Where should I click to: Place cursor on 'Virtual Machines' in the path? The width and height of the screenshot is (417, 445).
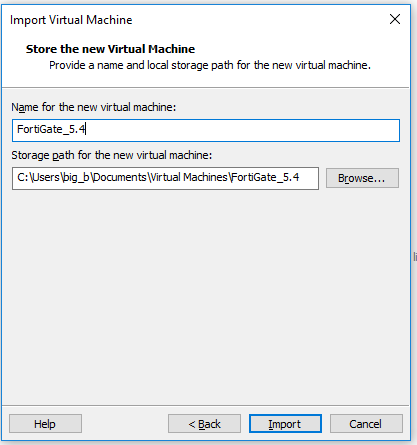pos(189,177)
